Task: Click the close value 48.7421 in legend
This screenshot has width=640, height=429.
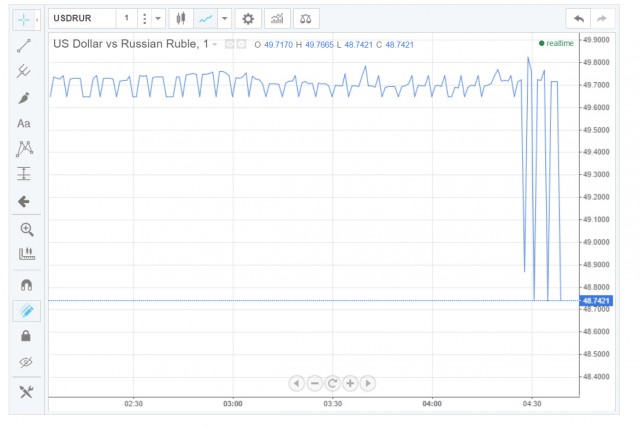Action: [x=400, y=45]
